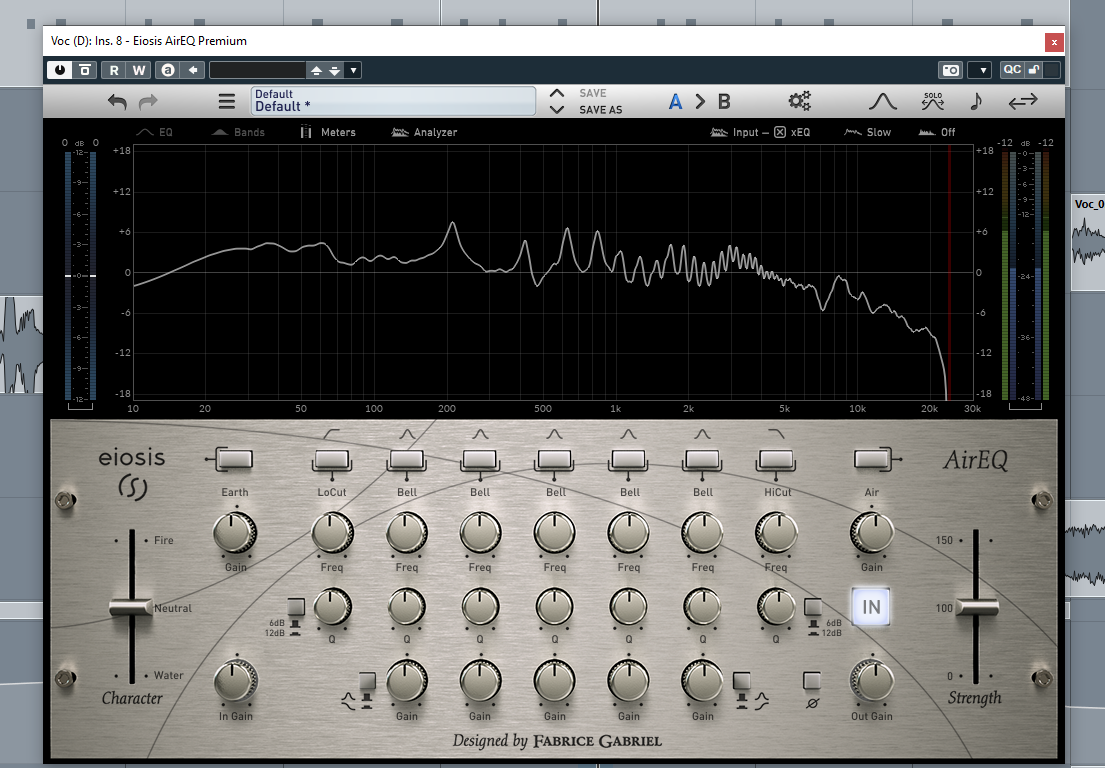
Task: Open the analyzer Input source option
Action: 734,132
